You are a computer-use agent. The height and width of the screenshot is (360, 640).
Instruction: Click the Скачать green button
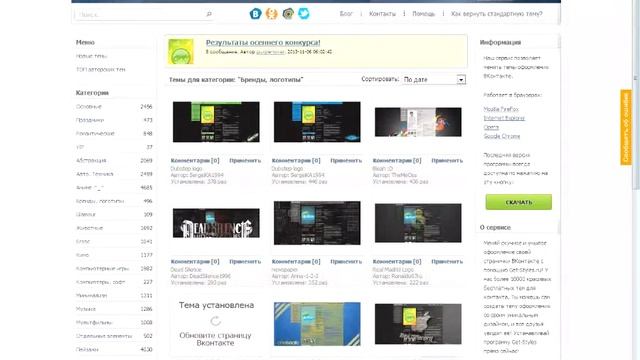[x=518, y=202]
